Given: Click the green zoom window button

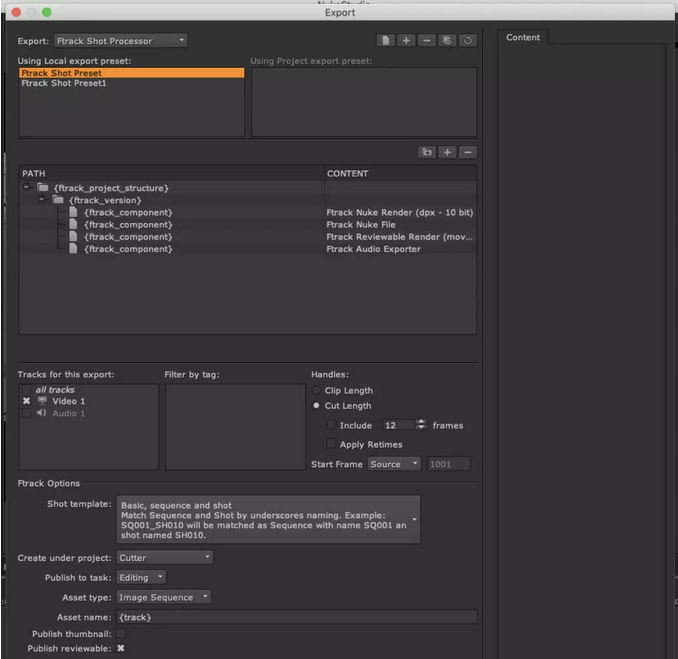Looking at the screenshot, I should point(47,12).
